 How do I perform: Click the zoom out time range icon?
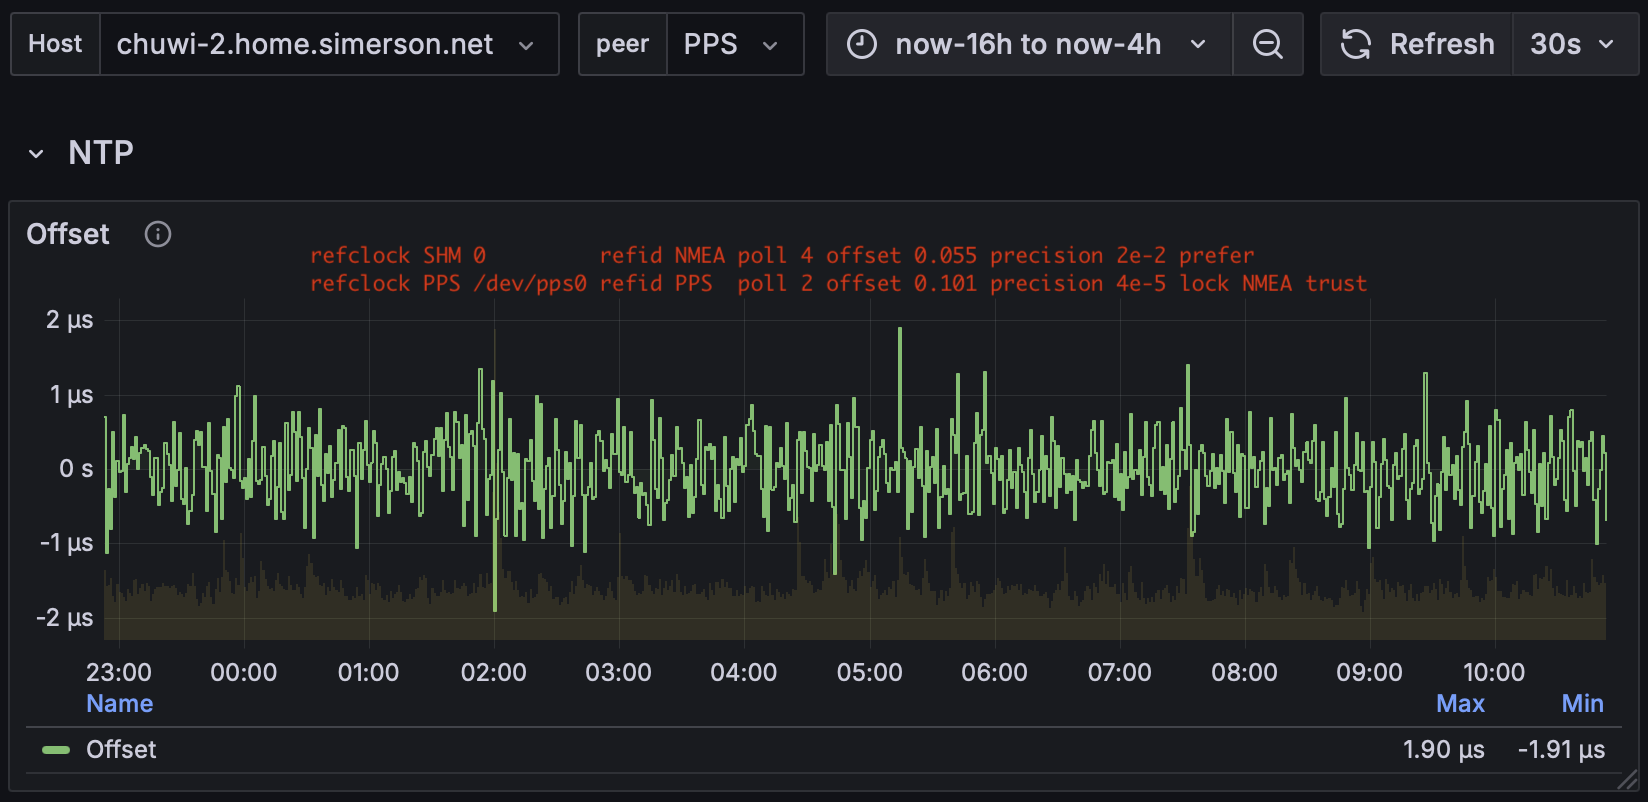point(1268,44)
